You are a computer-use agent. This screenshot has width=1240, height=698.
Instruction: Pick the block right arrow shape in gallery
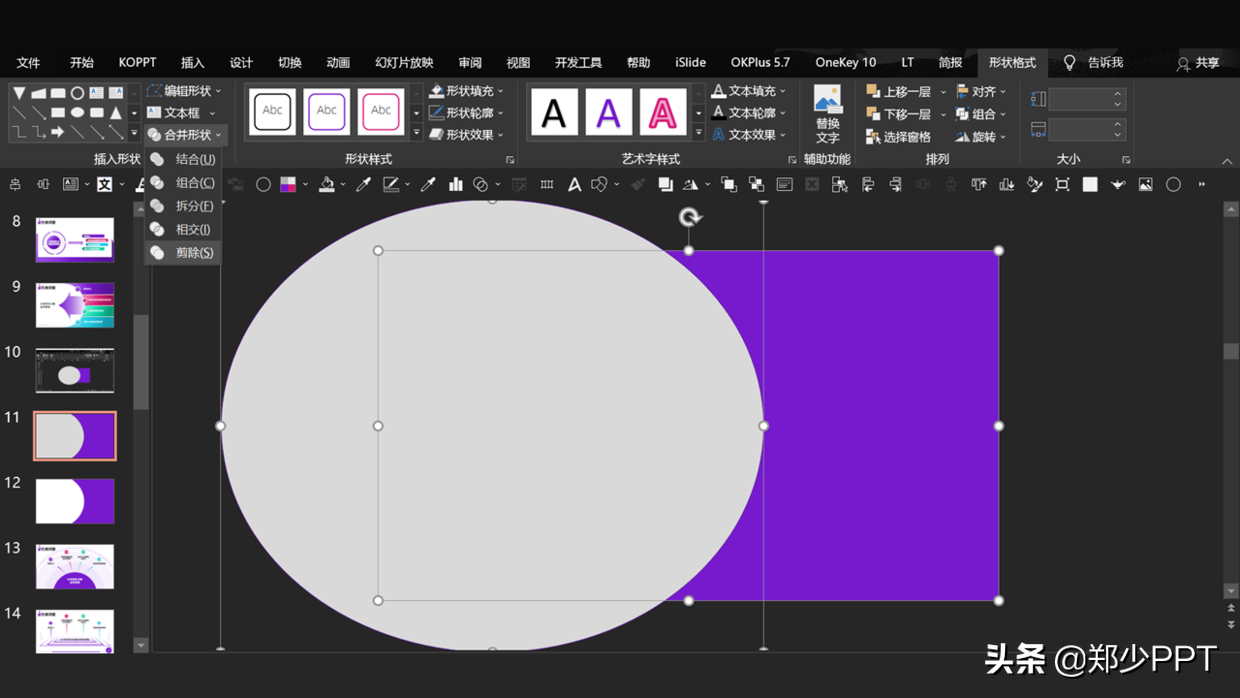[x=58, y=132]
